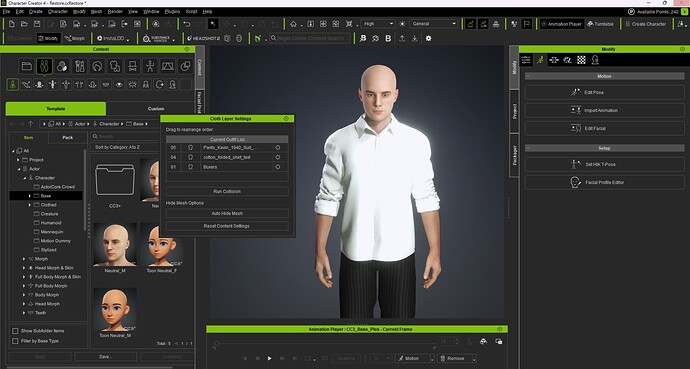Open the Plugins menu
The image size is (690, 369).
tap(172, 11)
